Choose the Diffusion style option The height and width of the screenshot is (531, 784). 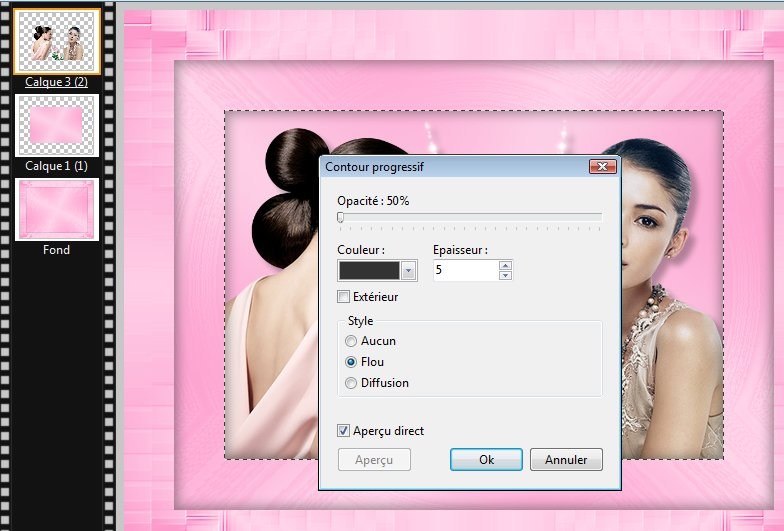coord(351,383)
